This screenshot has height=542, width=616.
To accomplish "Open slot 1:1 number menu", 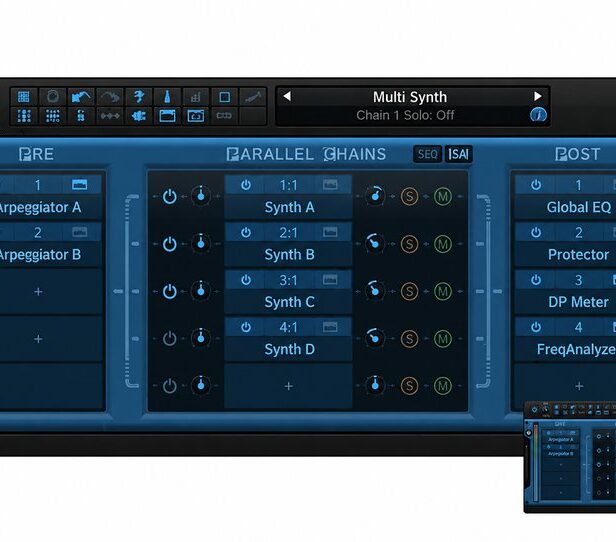I will pos(288,185).
